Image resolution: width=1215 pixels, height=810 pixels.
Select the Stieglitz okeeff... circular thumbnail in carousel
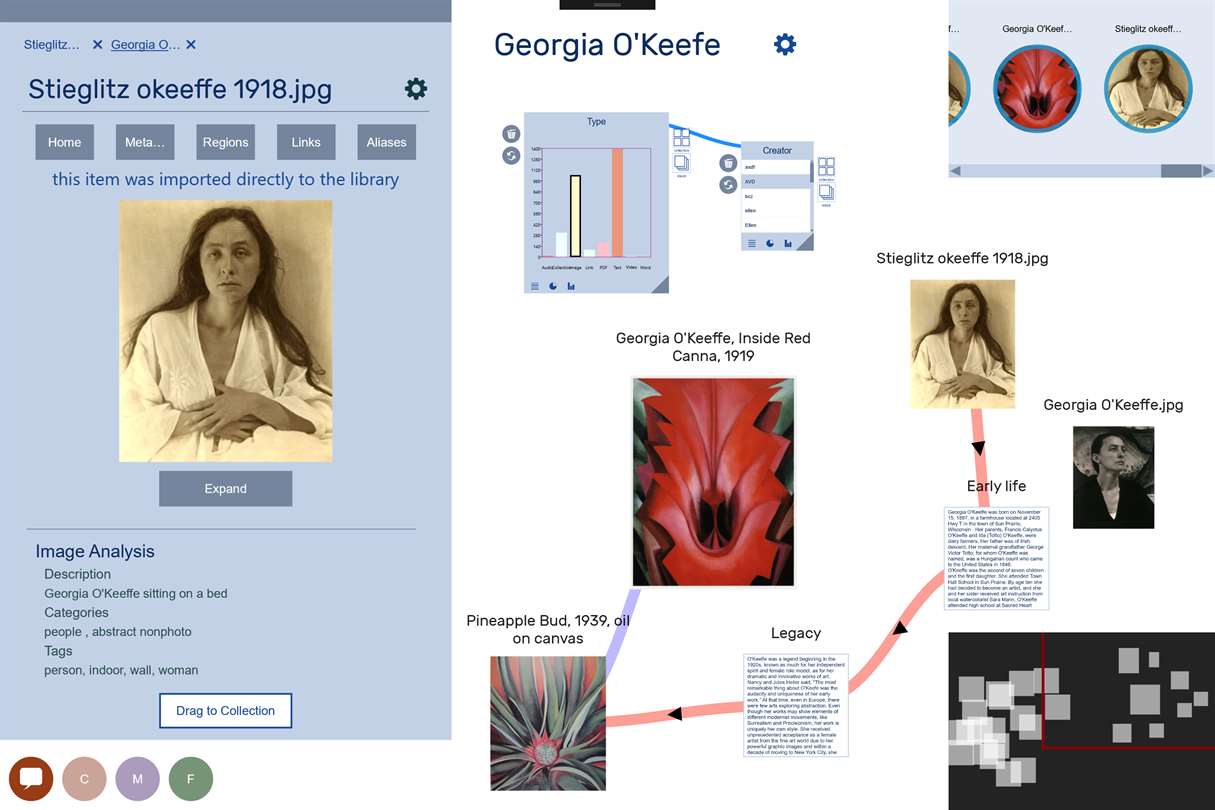coord(1148,89)
